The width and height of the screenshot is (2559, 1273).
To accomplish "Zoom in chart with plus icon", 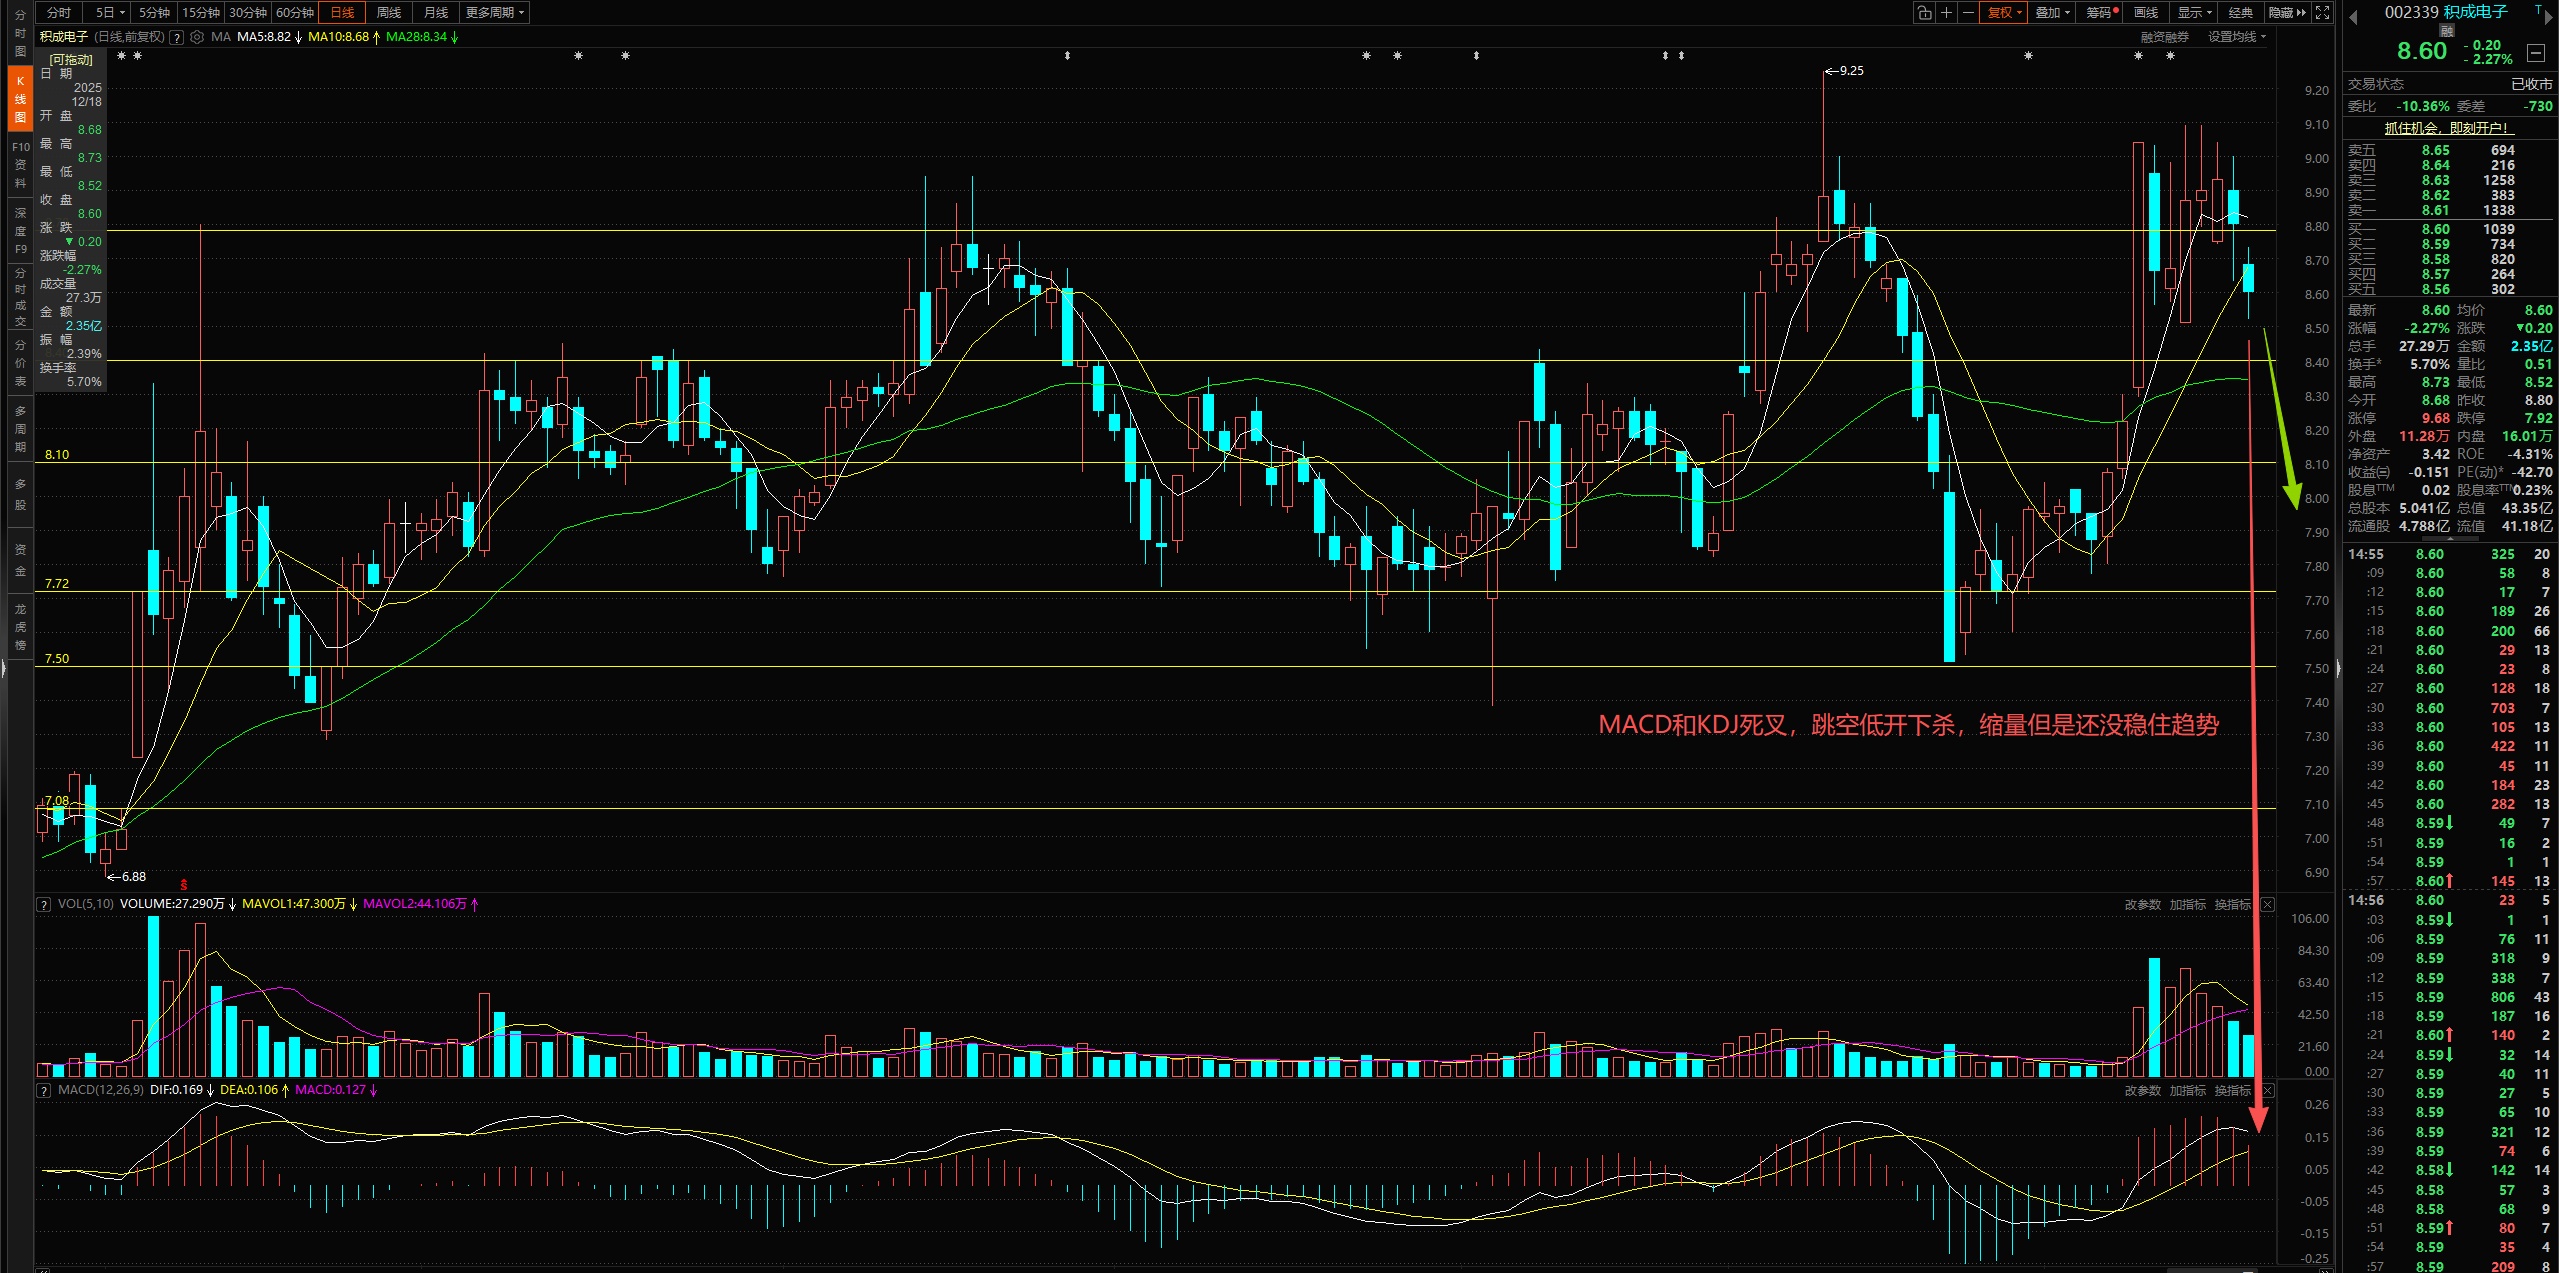I will [1946, 12].
